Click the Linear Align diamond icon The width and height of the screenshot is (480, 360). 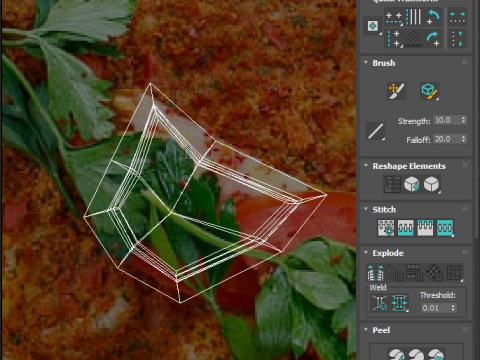click(414, 39)
